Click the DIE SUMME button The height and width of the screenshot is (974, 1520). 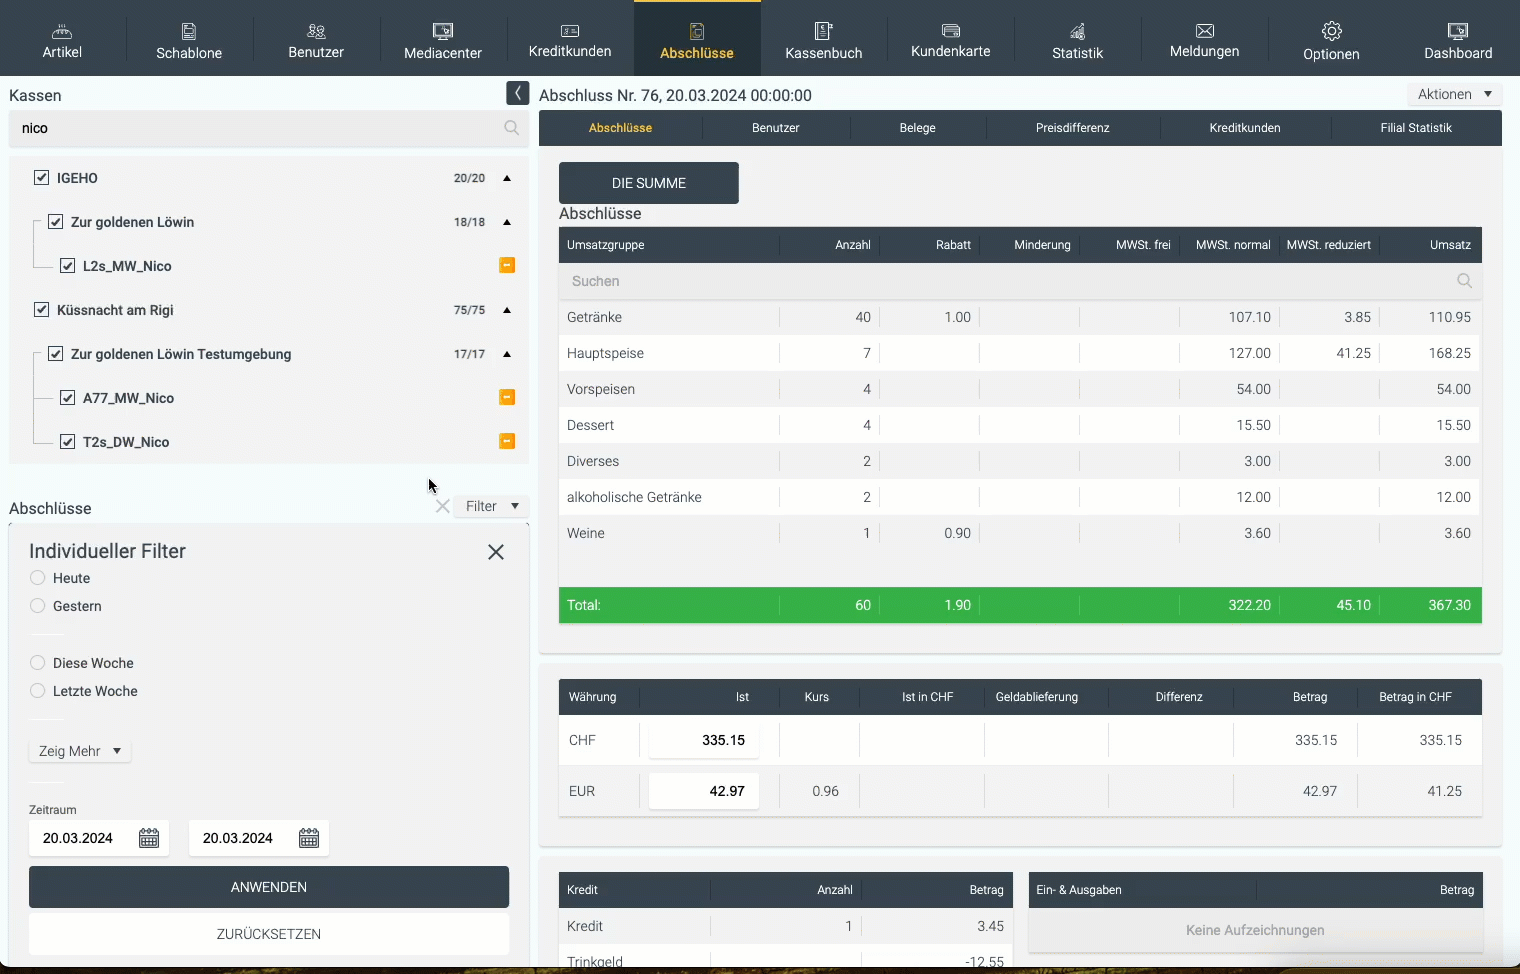[649, 183]
